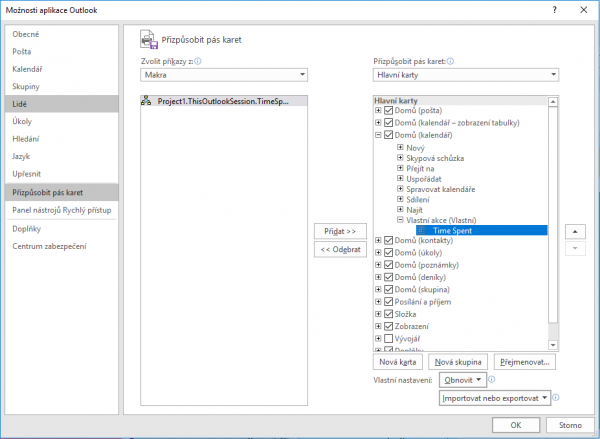Open Centrum zabezpečení category

coord(62,246)
